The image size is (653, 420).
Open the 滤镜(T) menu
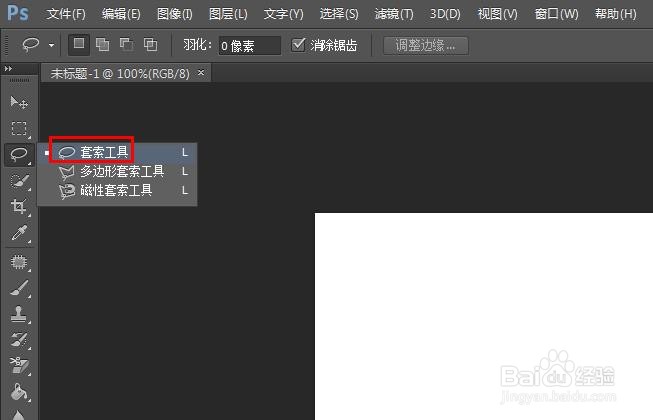(394, 14)
